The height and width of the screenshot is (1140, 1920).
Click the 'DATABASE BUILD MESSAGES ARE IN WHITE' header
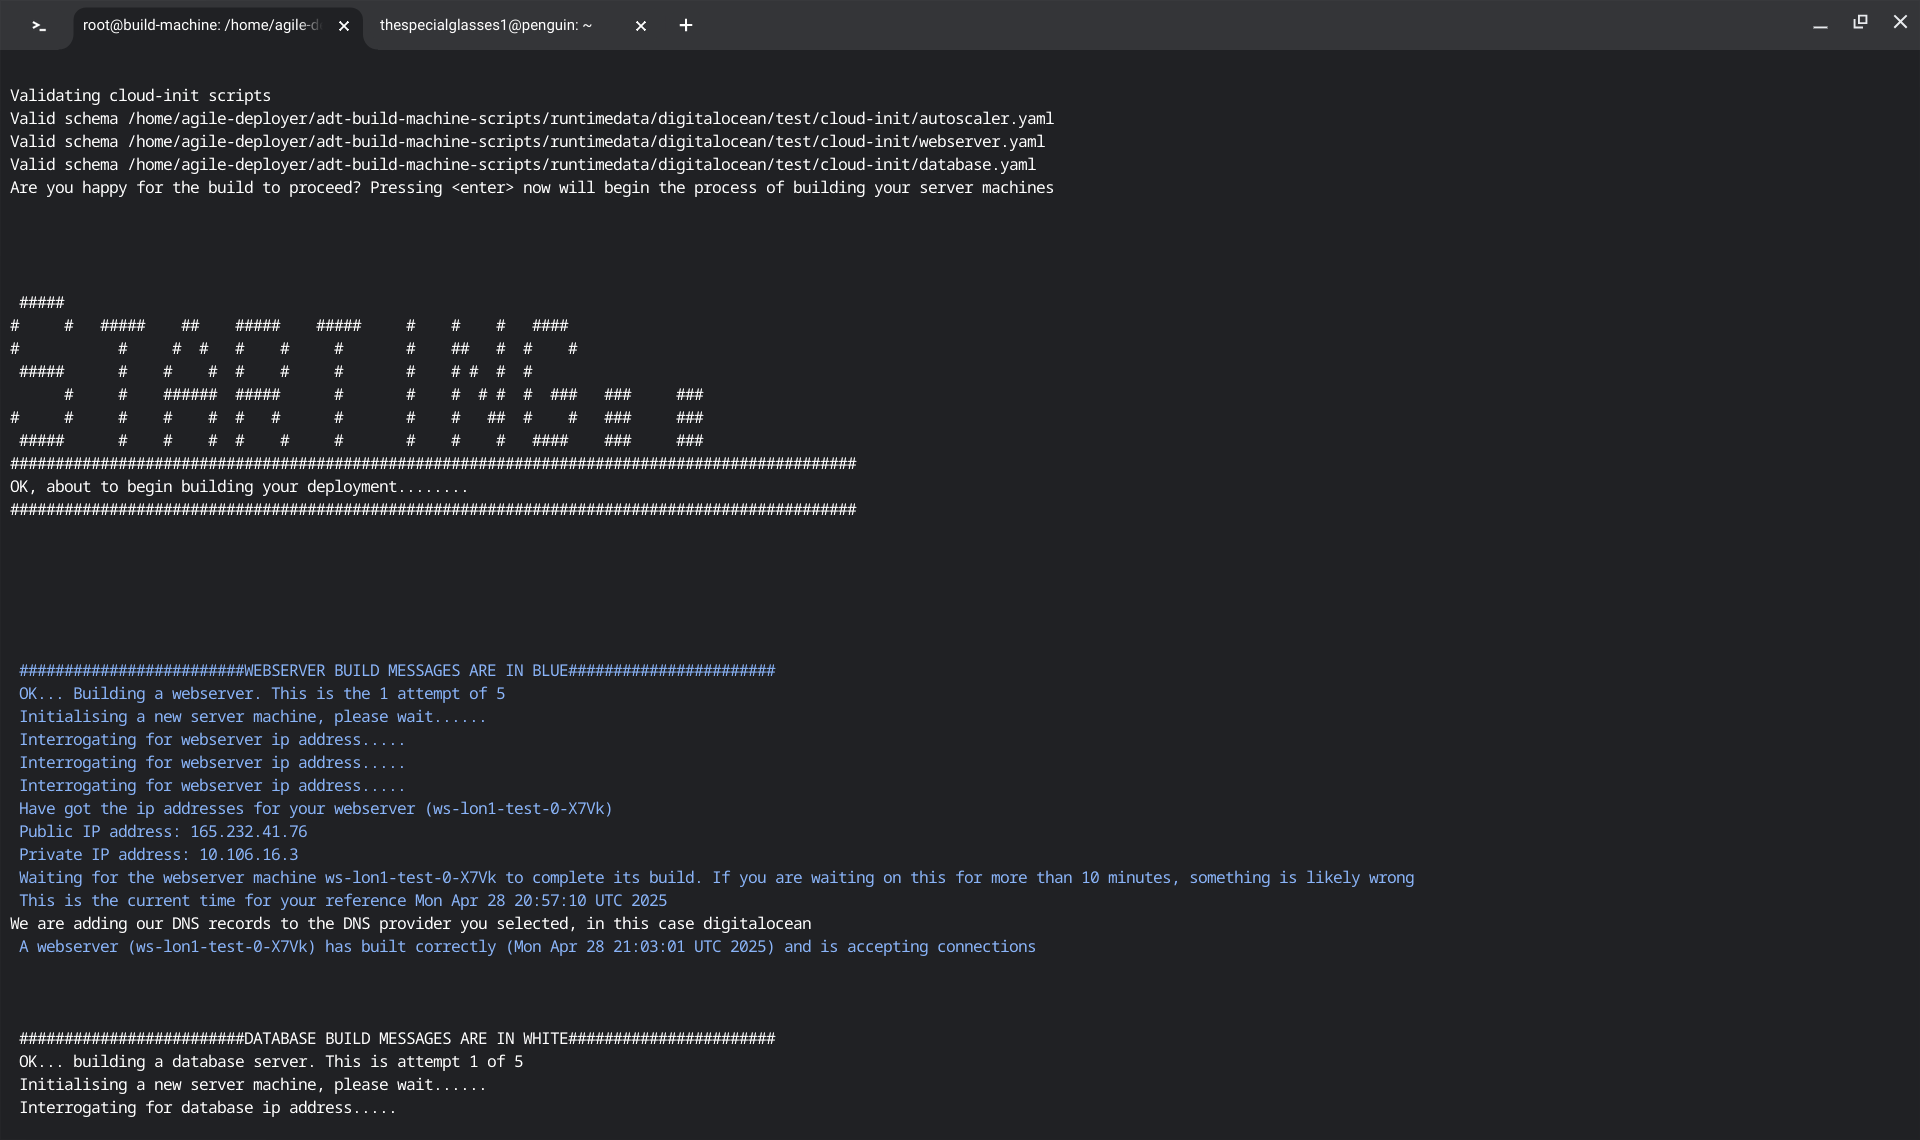(x=397, y=1039)
